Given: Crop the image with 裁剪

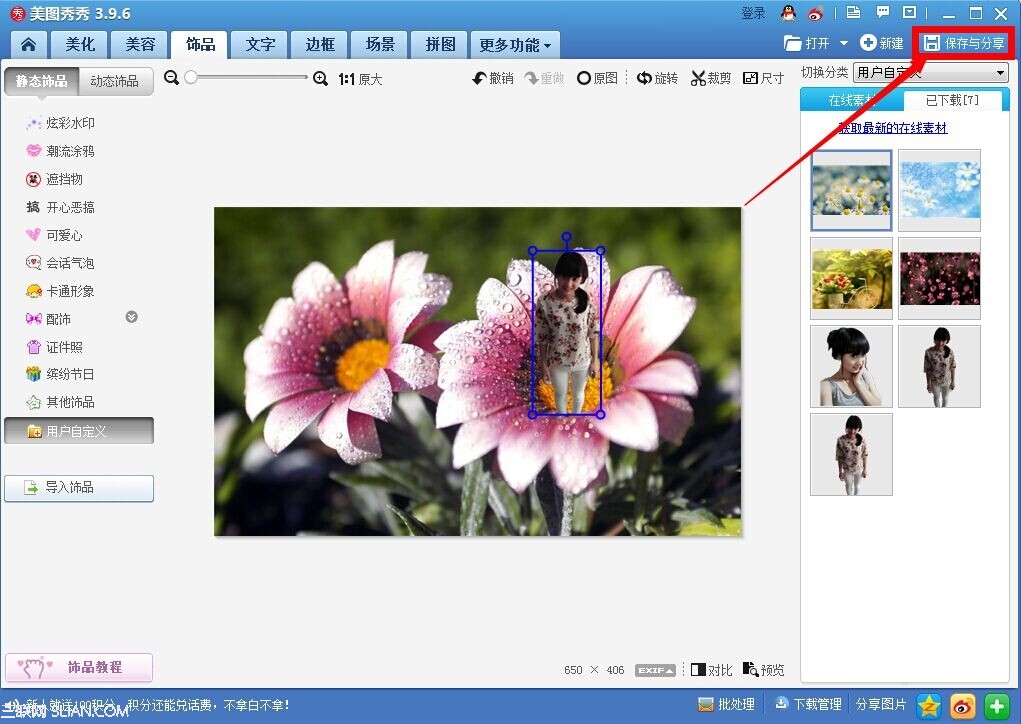Looking at the screenshot, I should point(711,78).
